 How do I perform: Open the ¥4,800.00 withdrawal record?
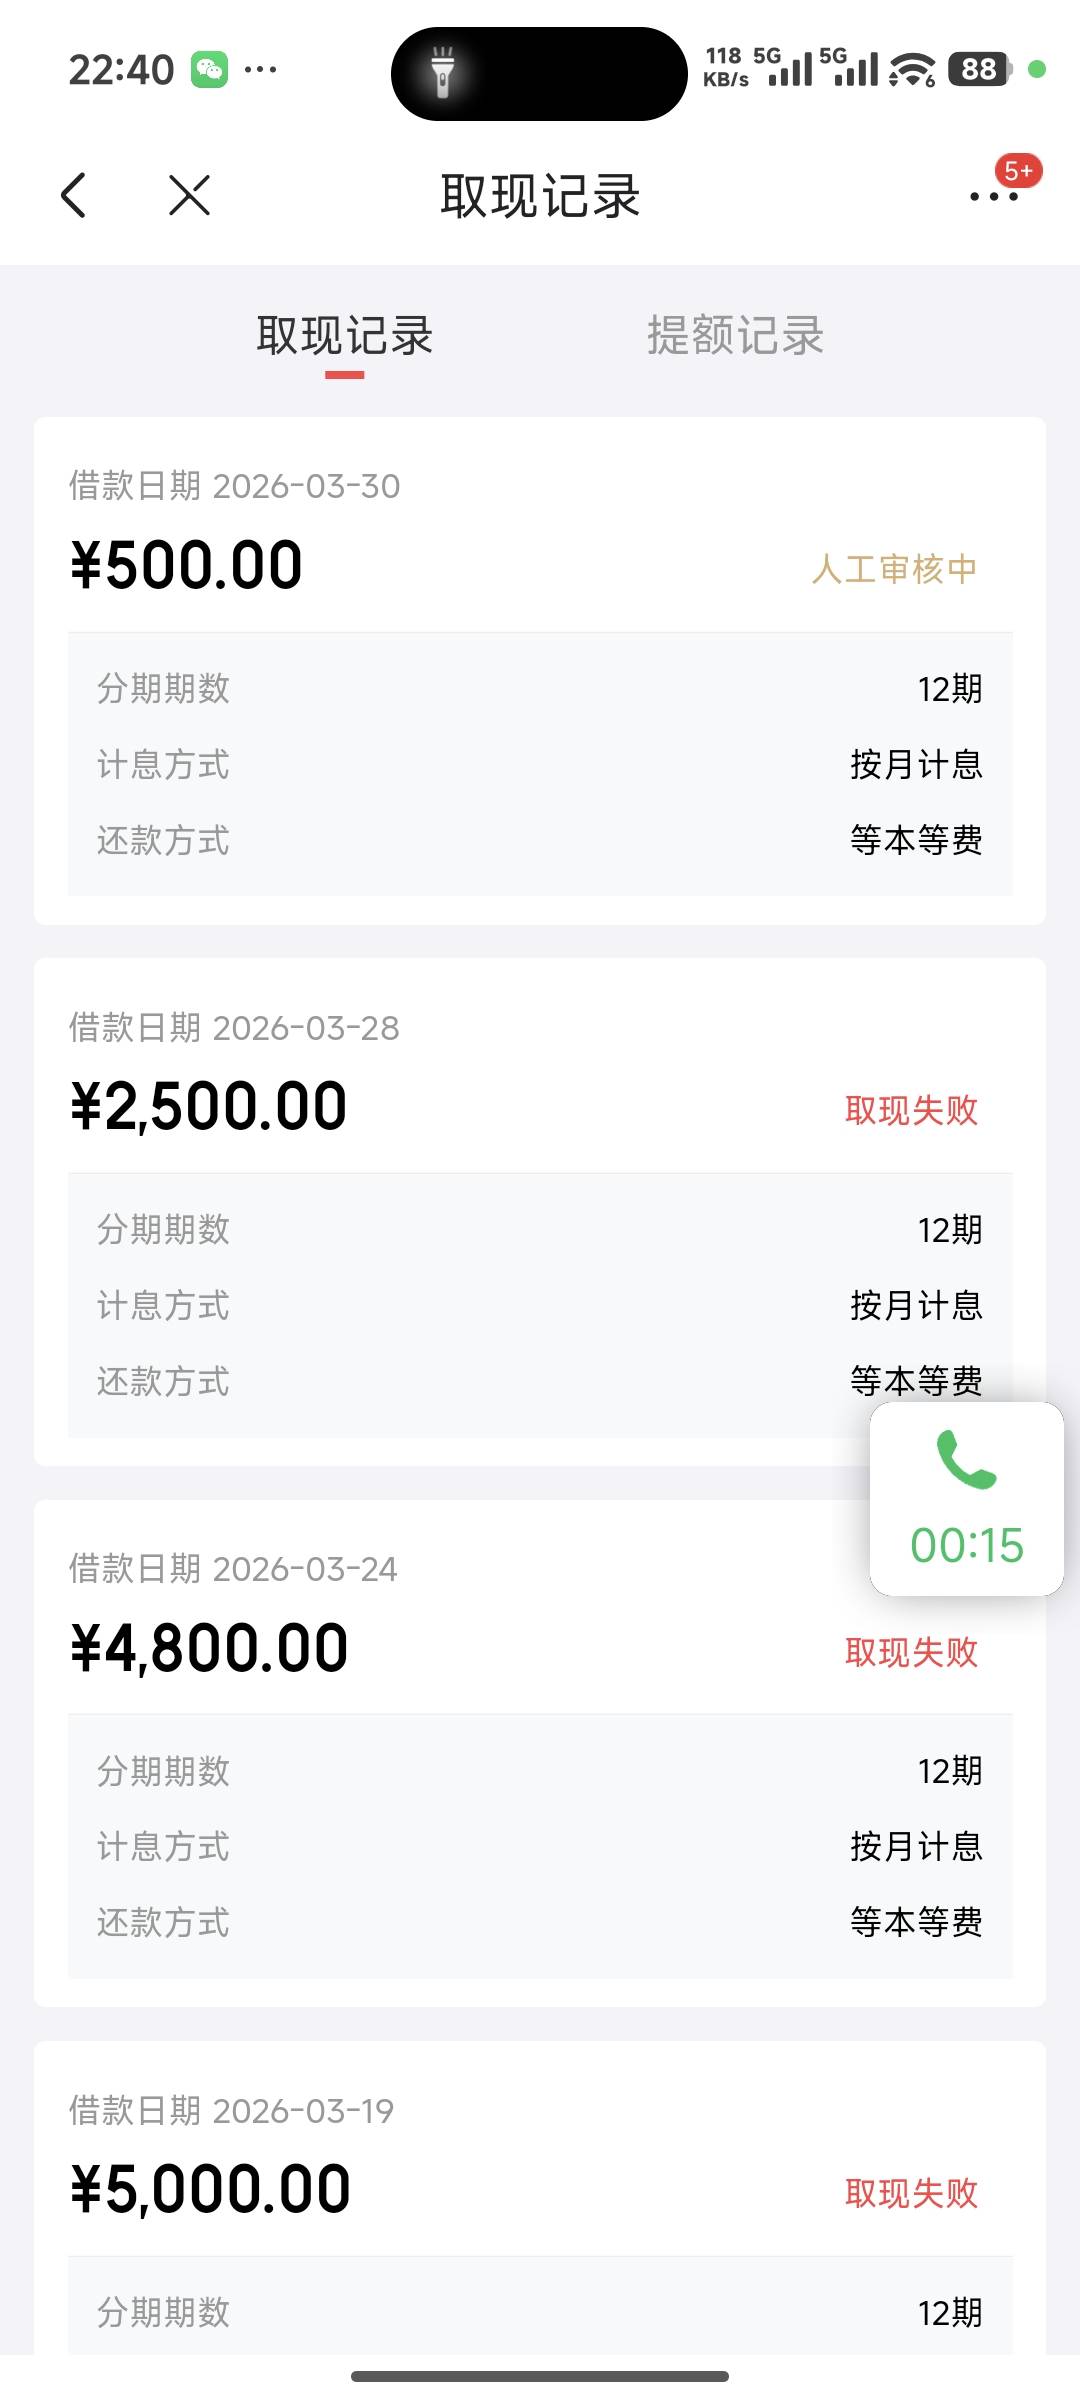coord(210,1648)
